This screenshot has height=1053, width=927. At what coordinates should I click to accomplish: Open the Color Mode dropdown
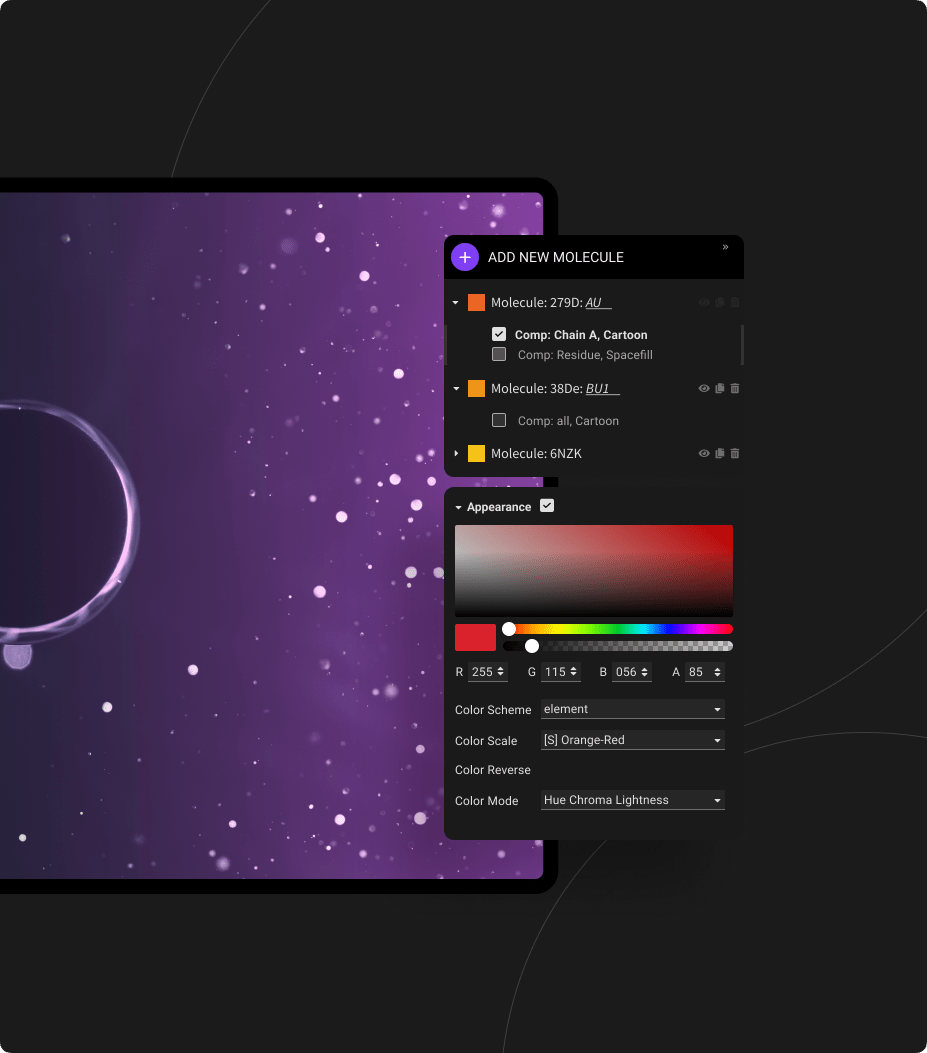632,800
